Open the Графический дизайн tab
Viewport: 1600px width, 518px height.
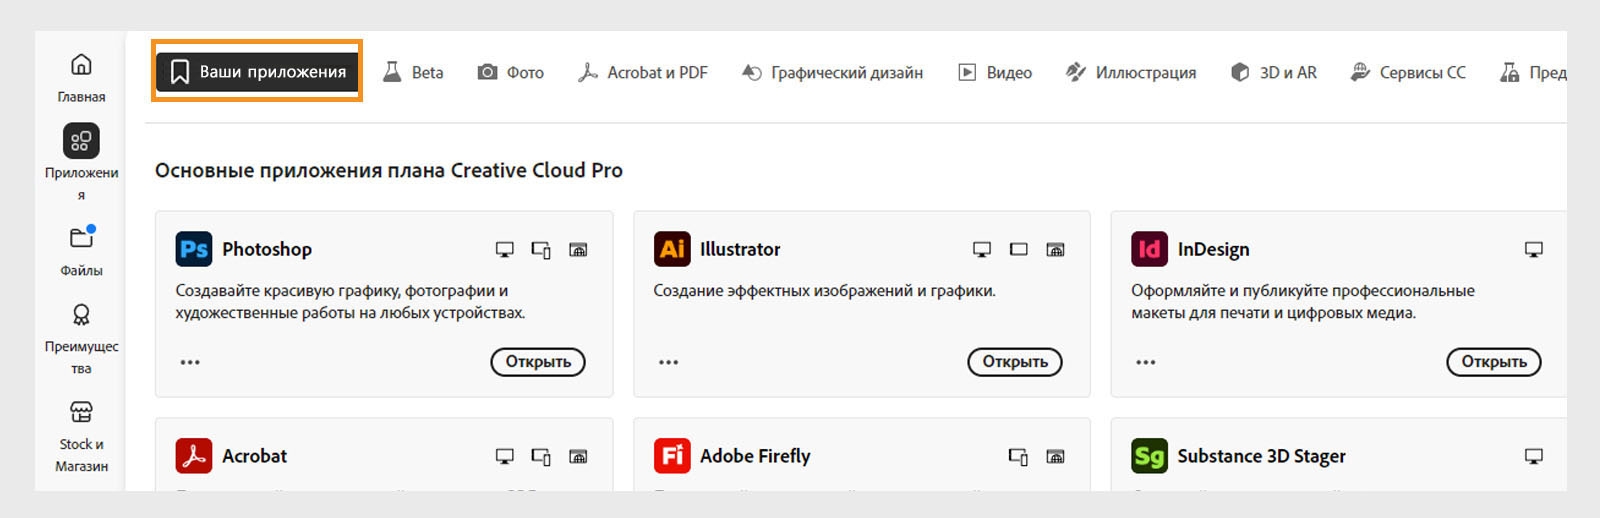pos(832,72)
